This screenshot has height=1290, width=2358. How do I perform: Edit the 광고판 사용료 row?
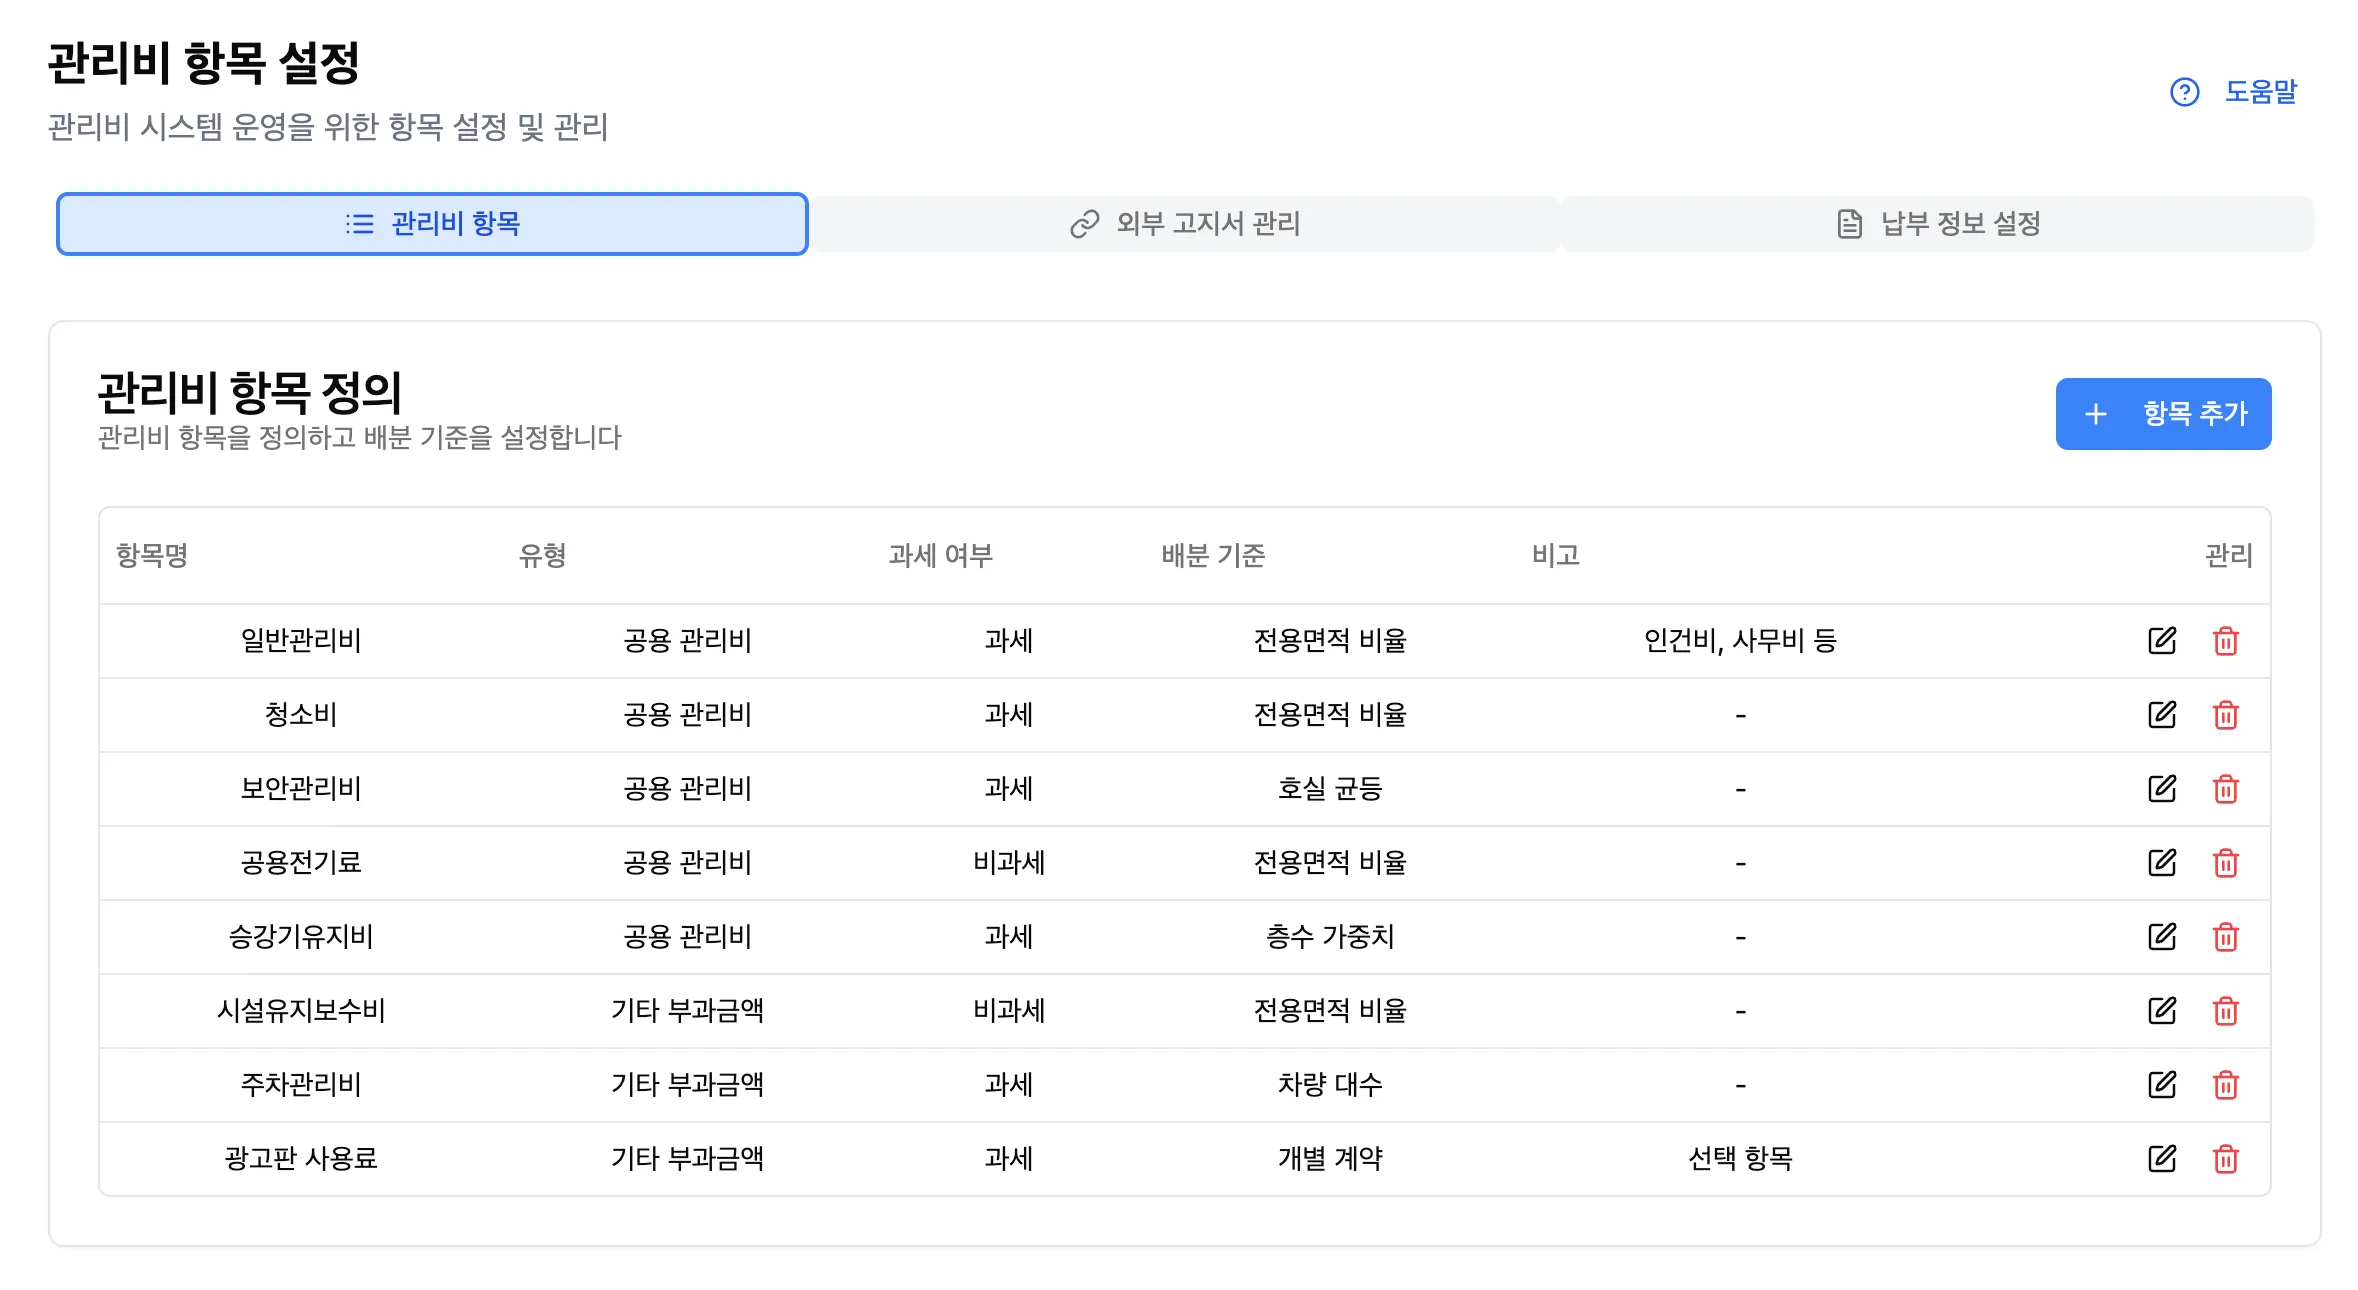[2162, 1158]
